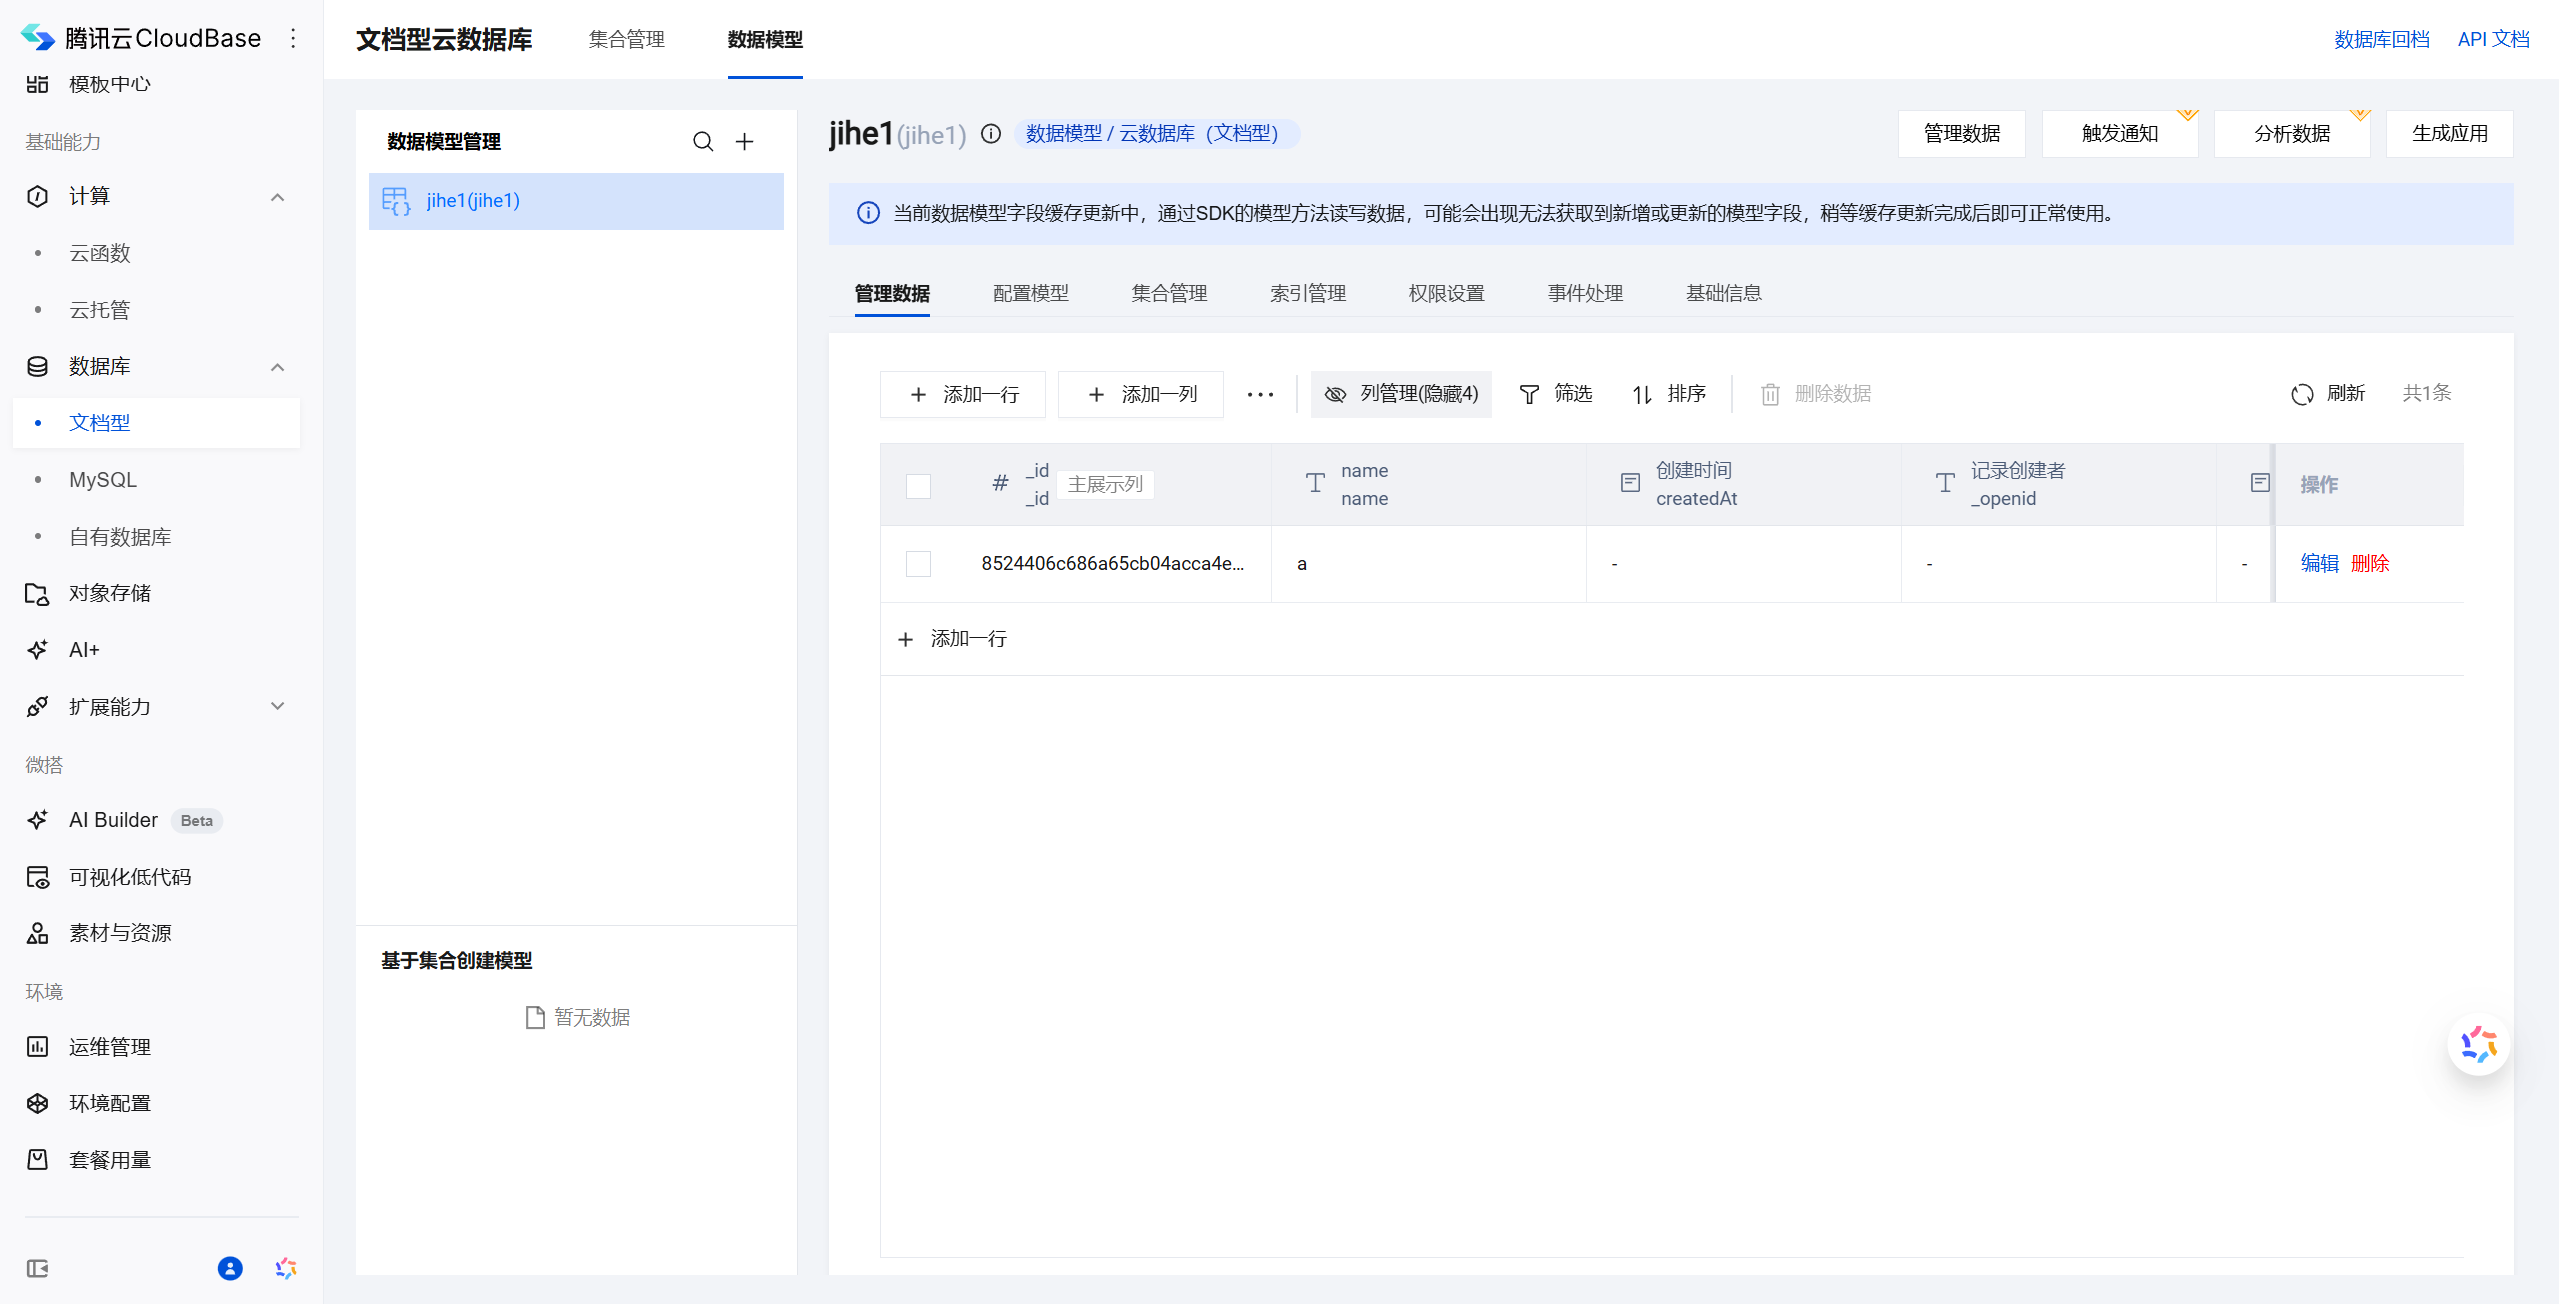Check the row 8524406c686a65cb04acca4e checkbox
This screenshot has height=1304, width=2559.
pyautogui.click(x=918, y=564)
